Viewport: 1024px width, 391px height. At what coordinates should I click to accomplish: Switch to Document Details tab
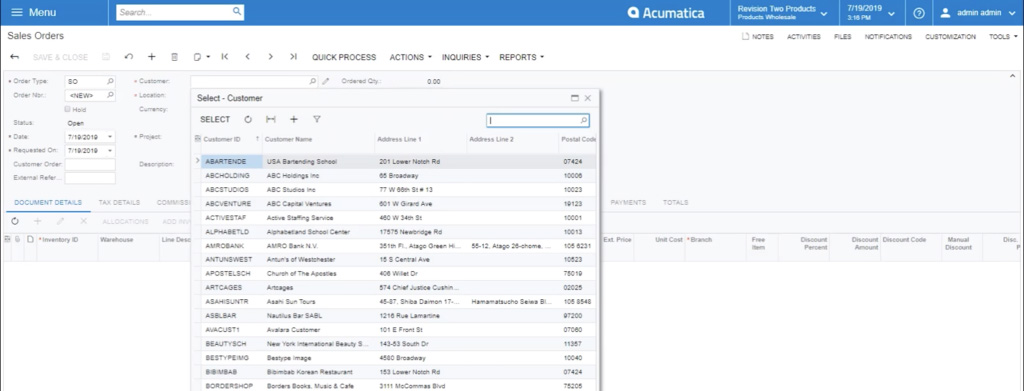[x=48, y=203]
